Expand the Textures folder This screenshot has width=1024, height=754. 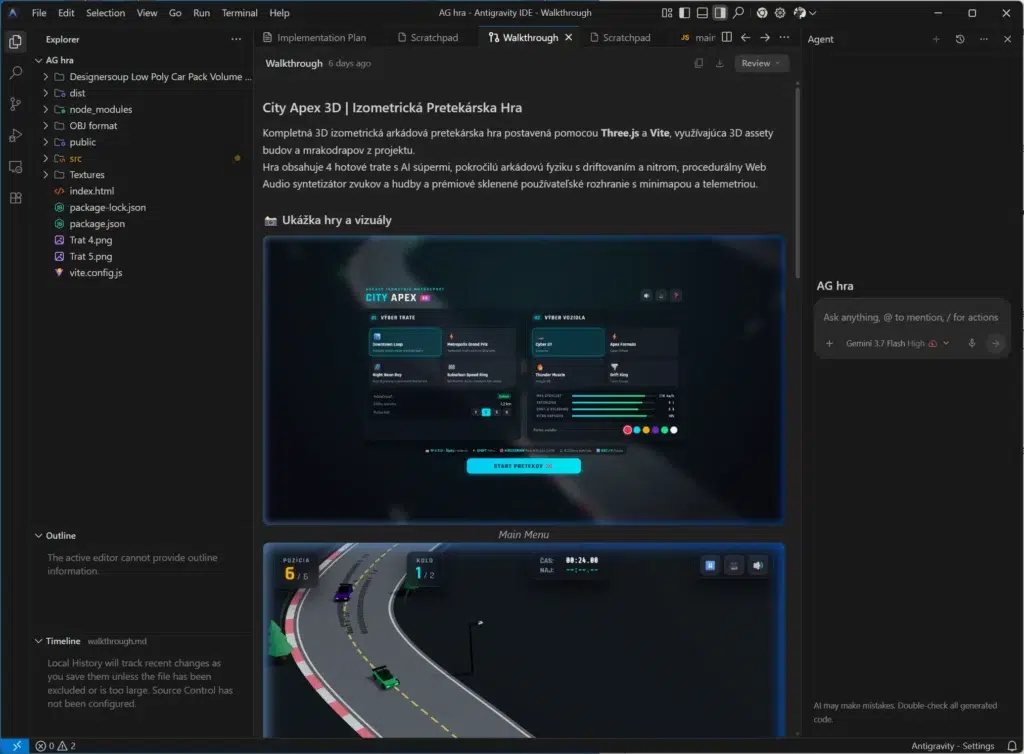[x=46, y=174]
